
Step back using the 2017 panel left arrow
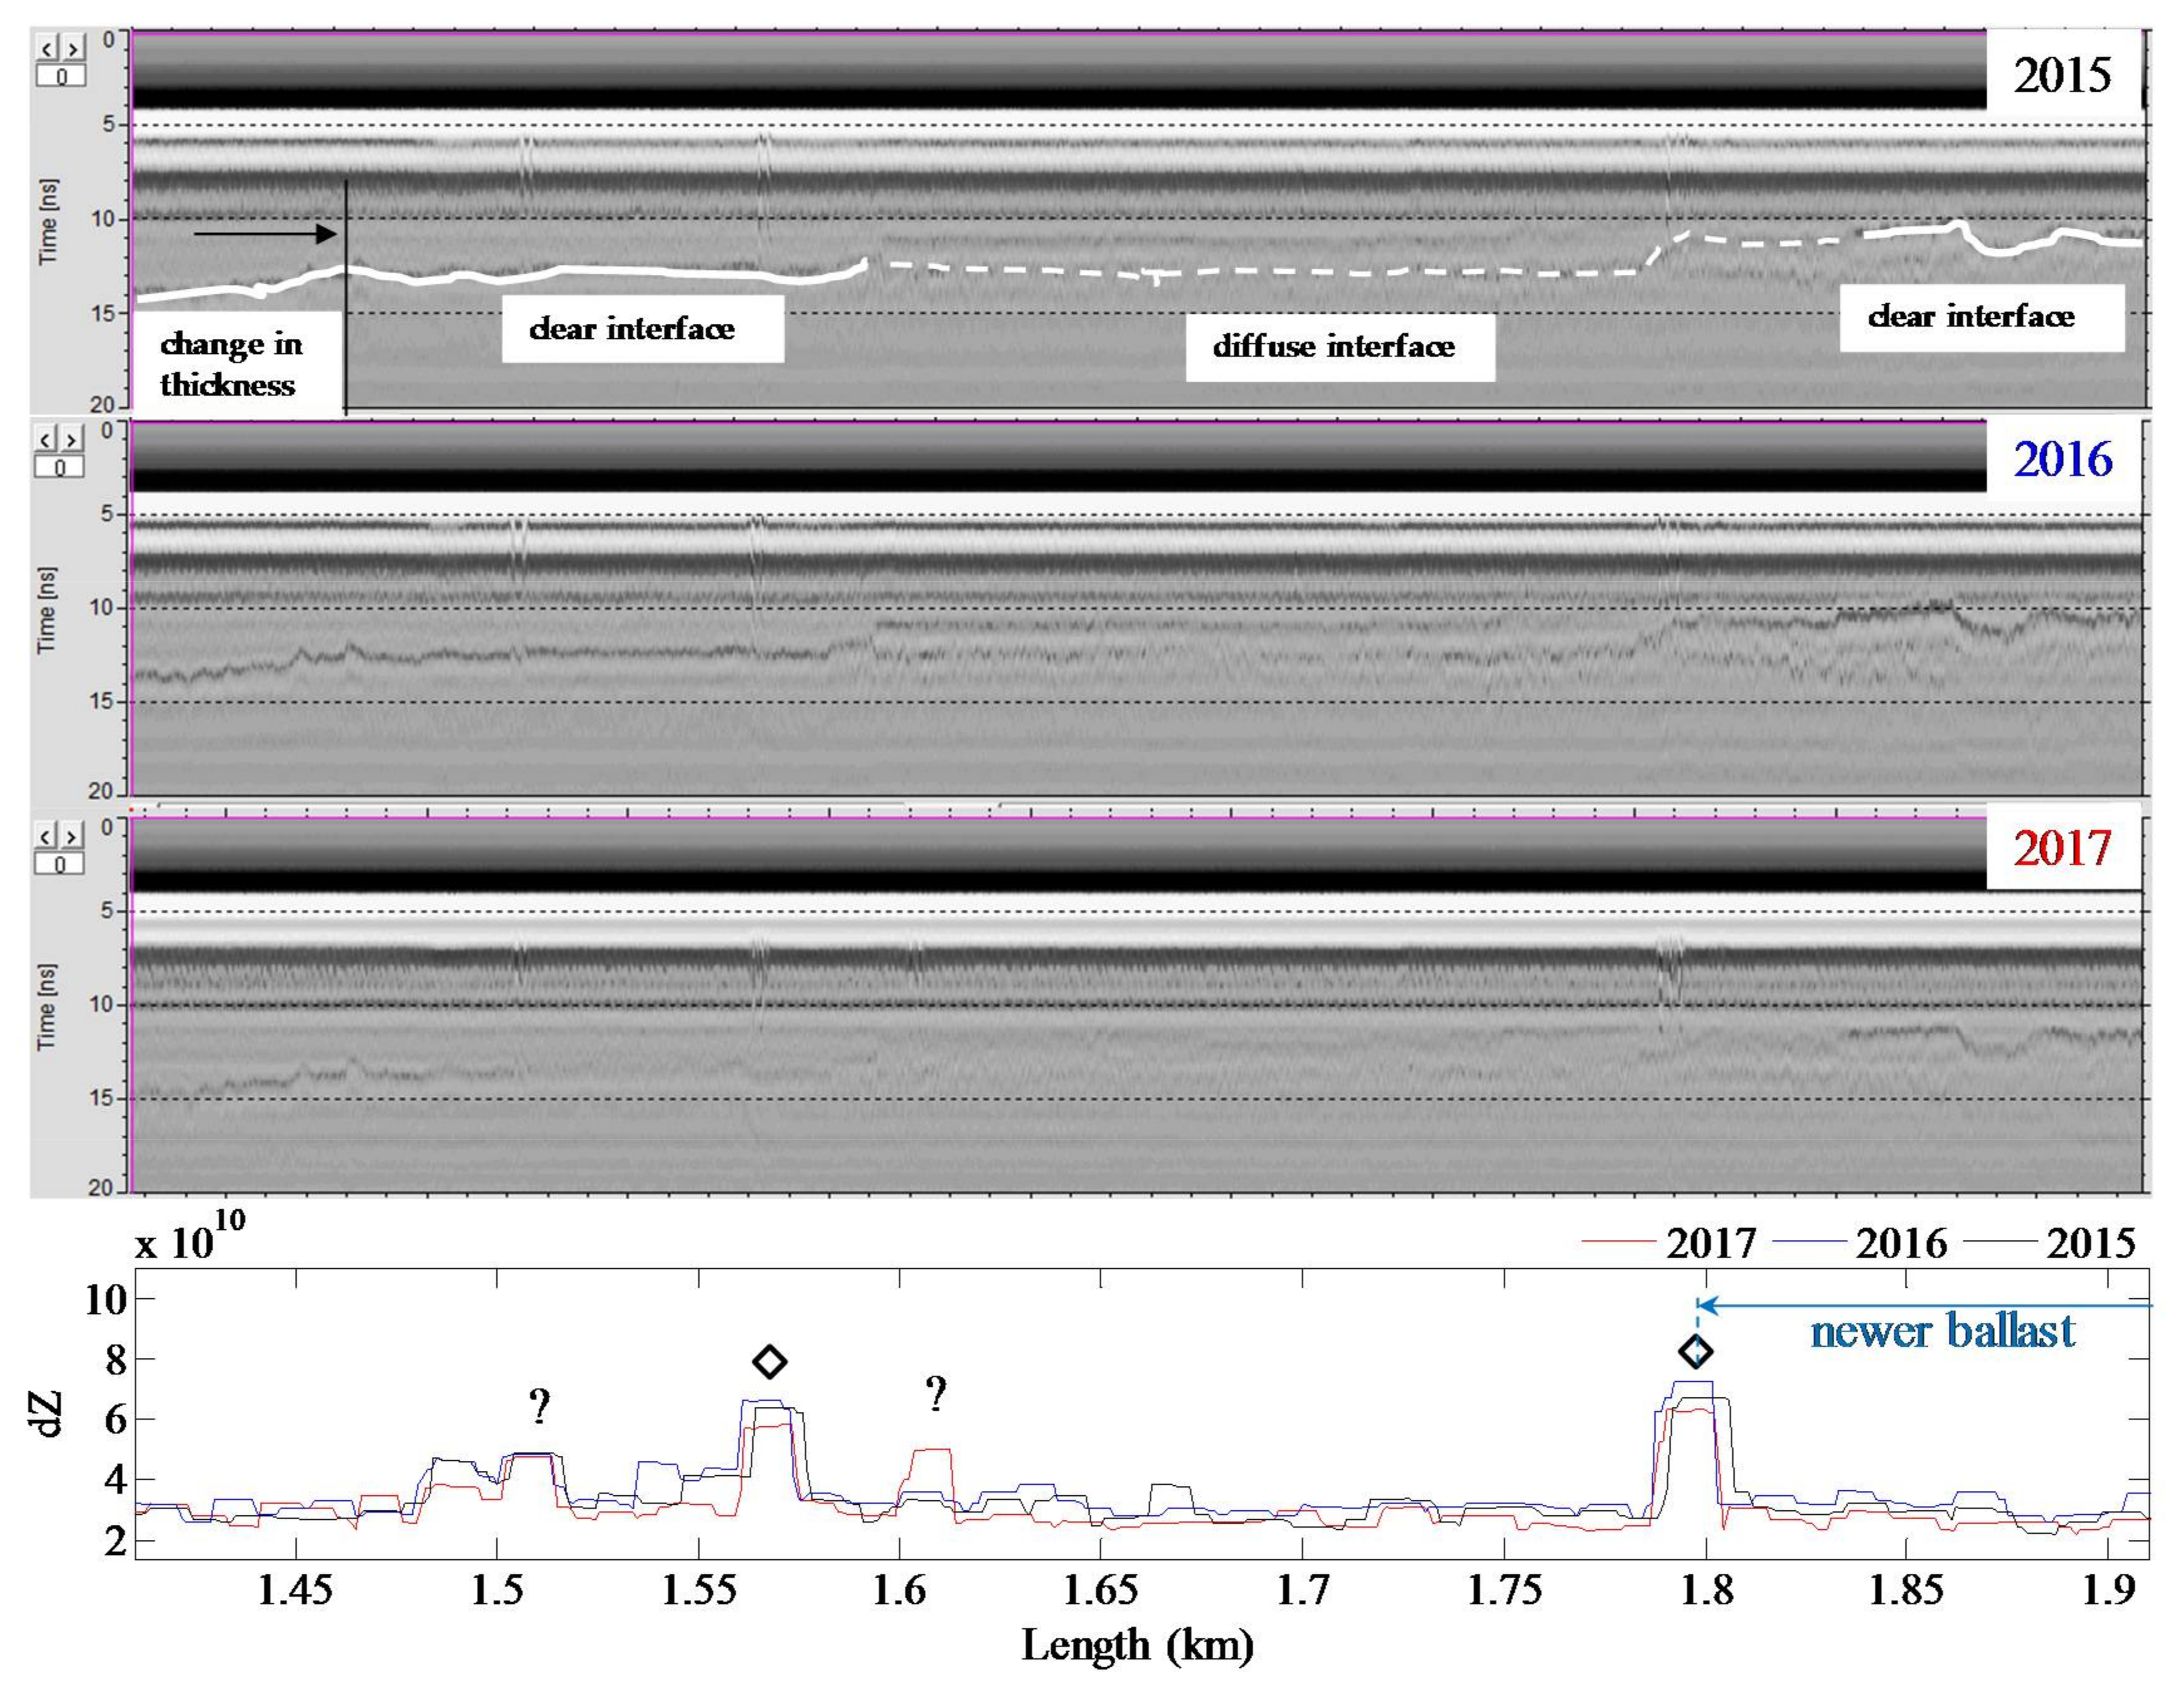point(47,836)
